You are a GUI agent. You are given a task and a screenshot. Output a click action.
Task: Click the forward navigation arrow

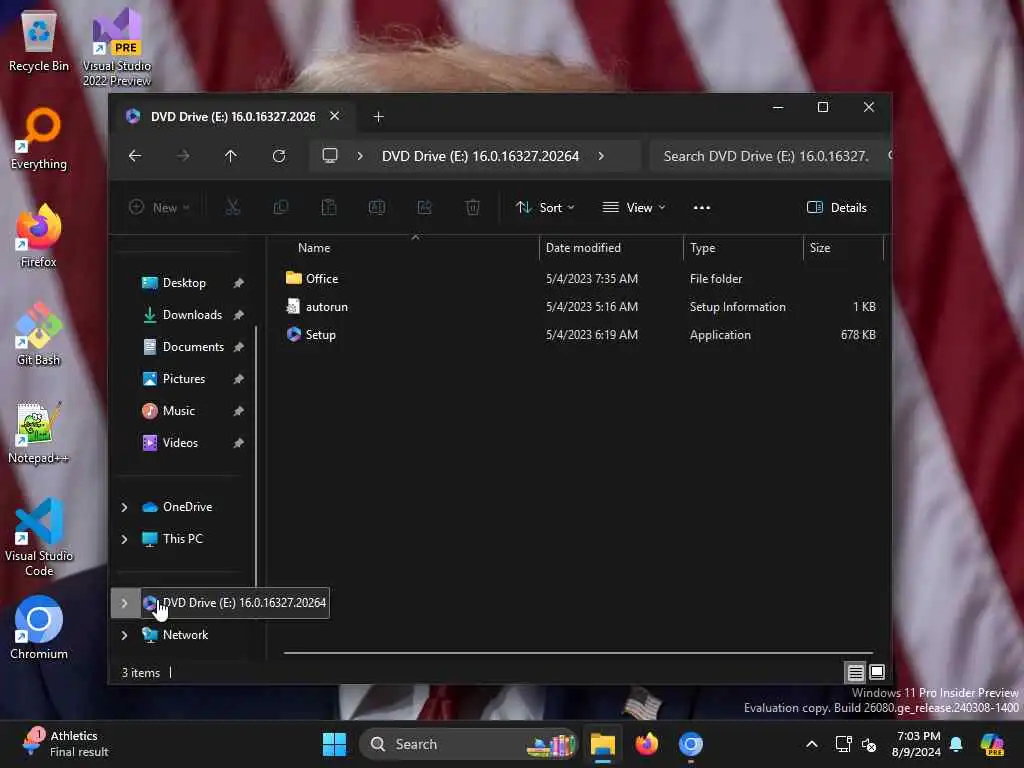point(183,156)
